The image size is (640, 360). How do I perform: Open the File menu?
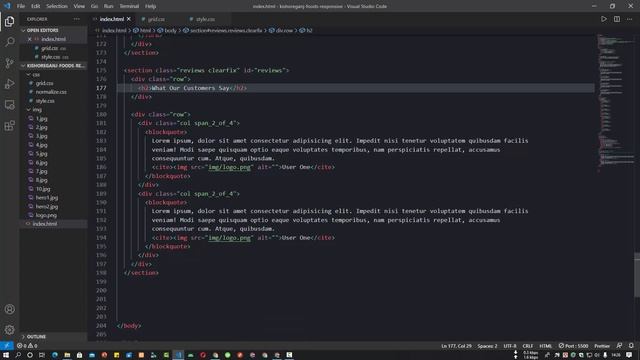(x=21, y=6)
